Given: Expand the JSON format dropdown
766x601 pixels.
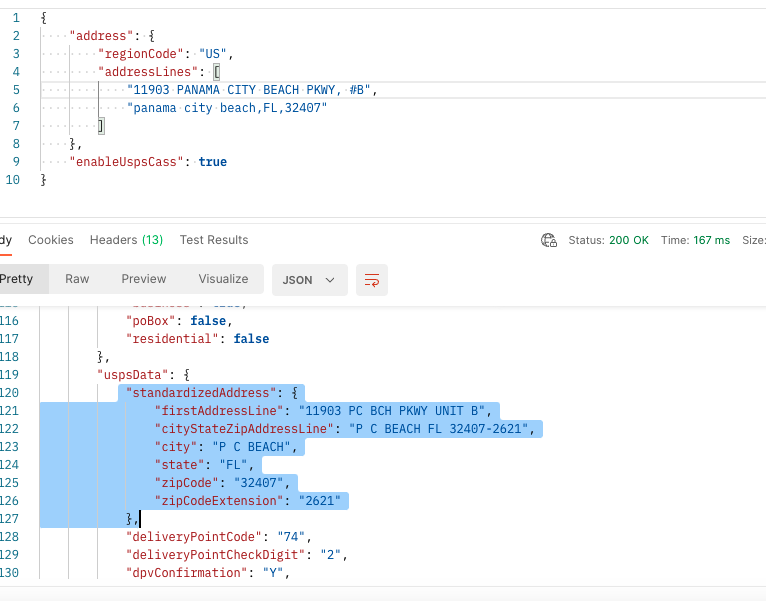Looking at the screenshot, I should (309, 280).
